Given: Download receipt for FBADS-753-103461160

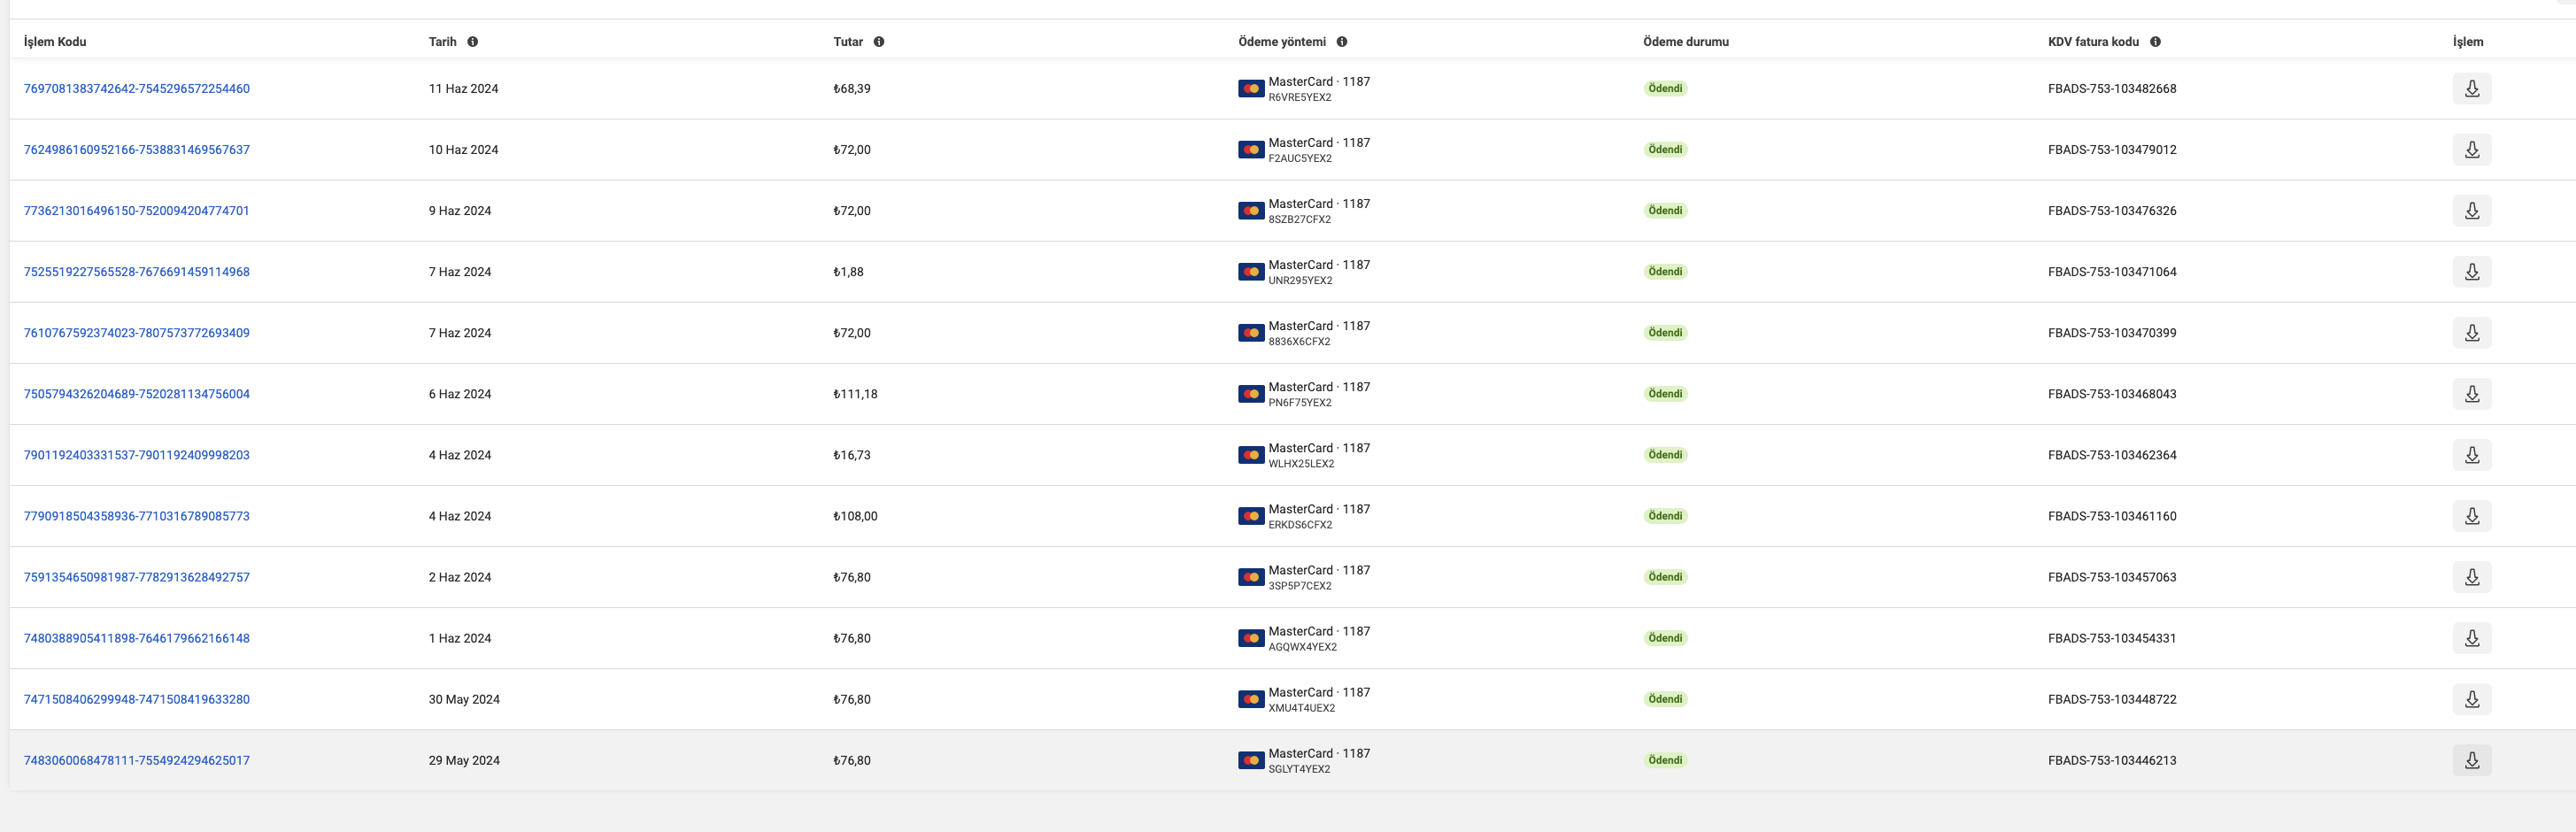Looking at the screenshot, I should pos(2471,515).
